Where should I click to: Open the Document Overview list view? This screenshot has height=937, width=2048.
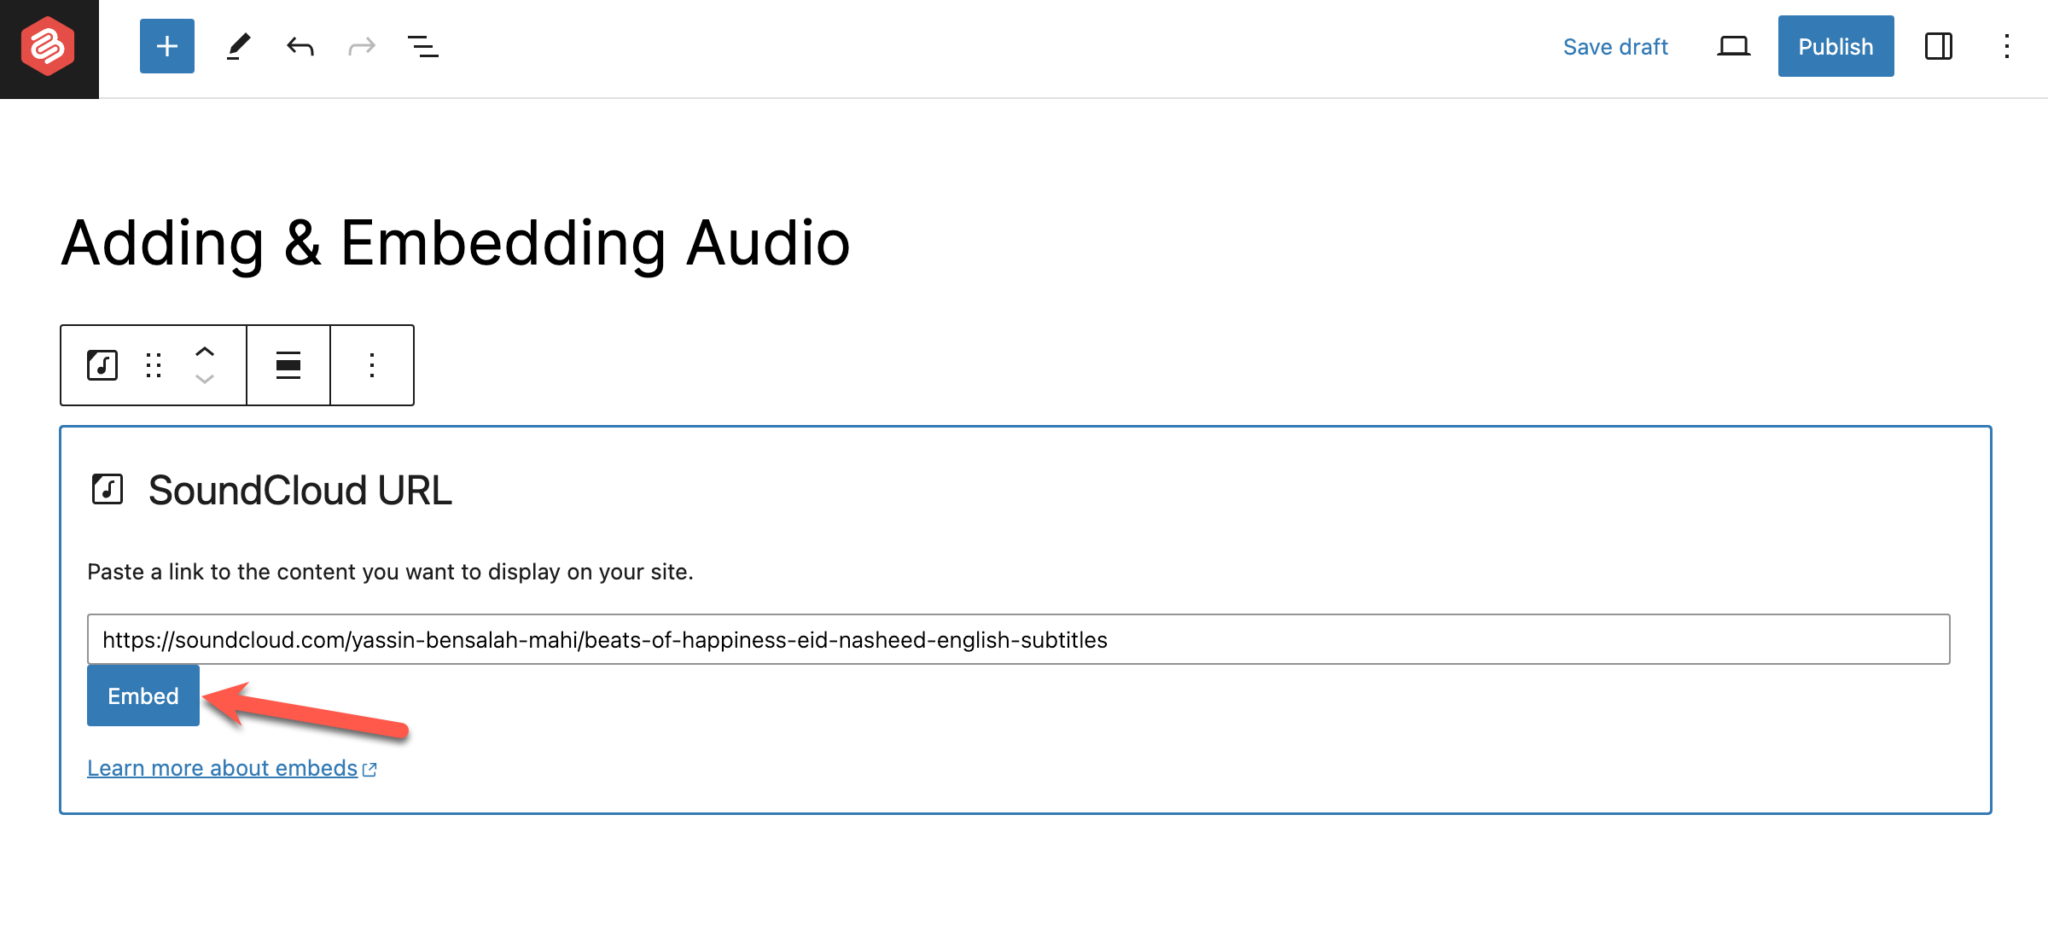tap(423, 45)
